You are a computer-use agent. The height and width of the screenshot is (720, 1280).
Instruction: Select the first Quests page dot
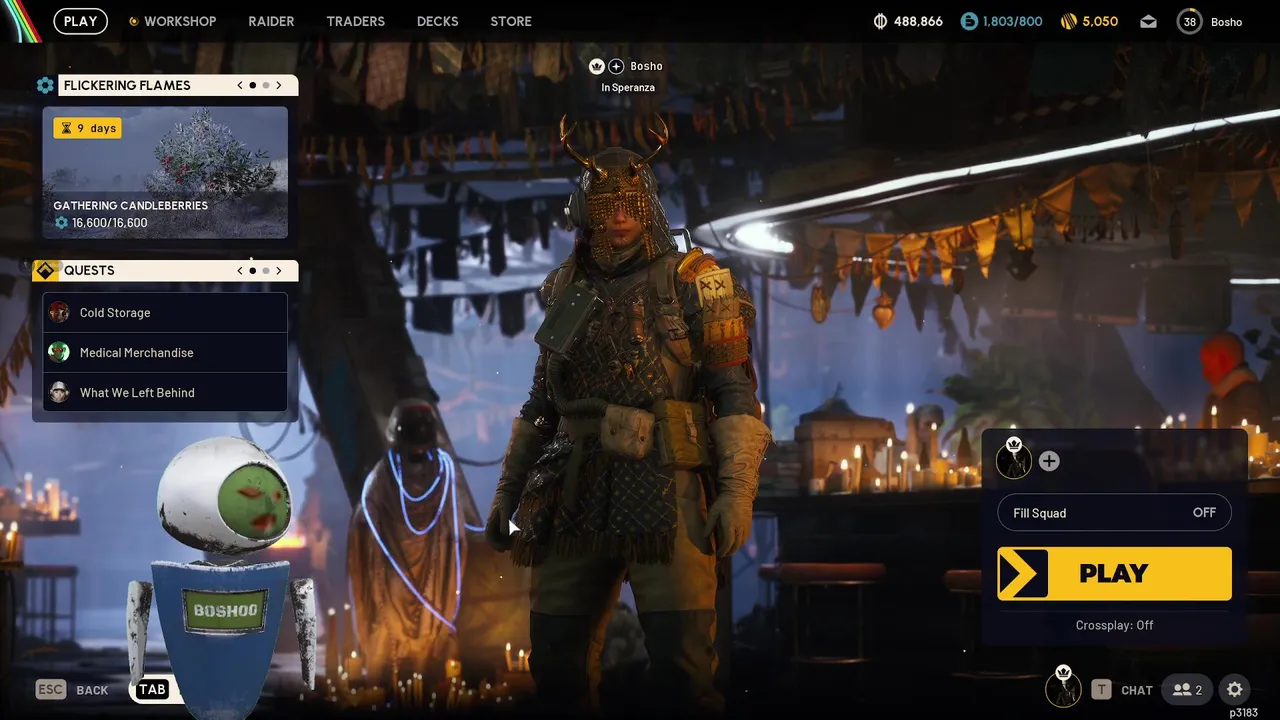tap(252, 270)
